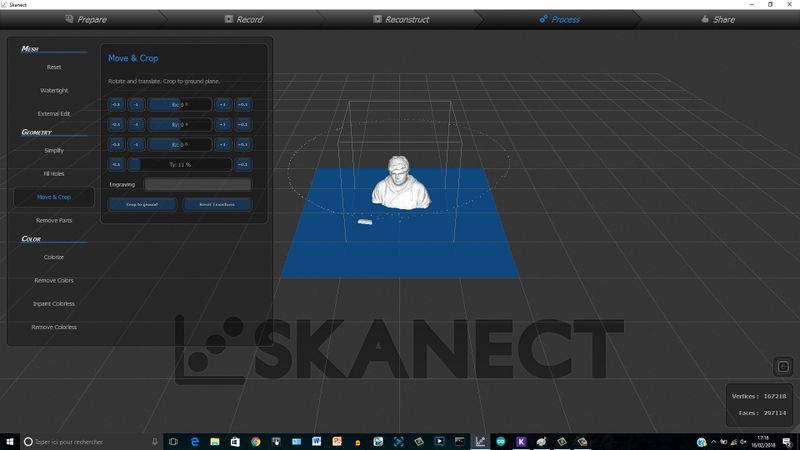Open Task View from the taskbar
800x450 pixels.
(173, 441)
